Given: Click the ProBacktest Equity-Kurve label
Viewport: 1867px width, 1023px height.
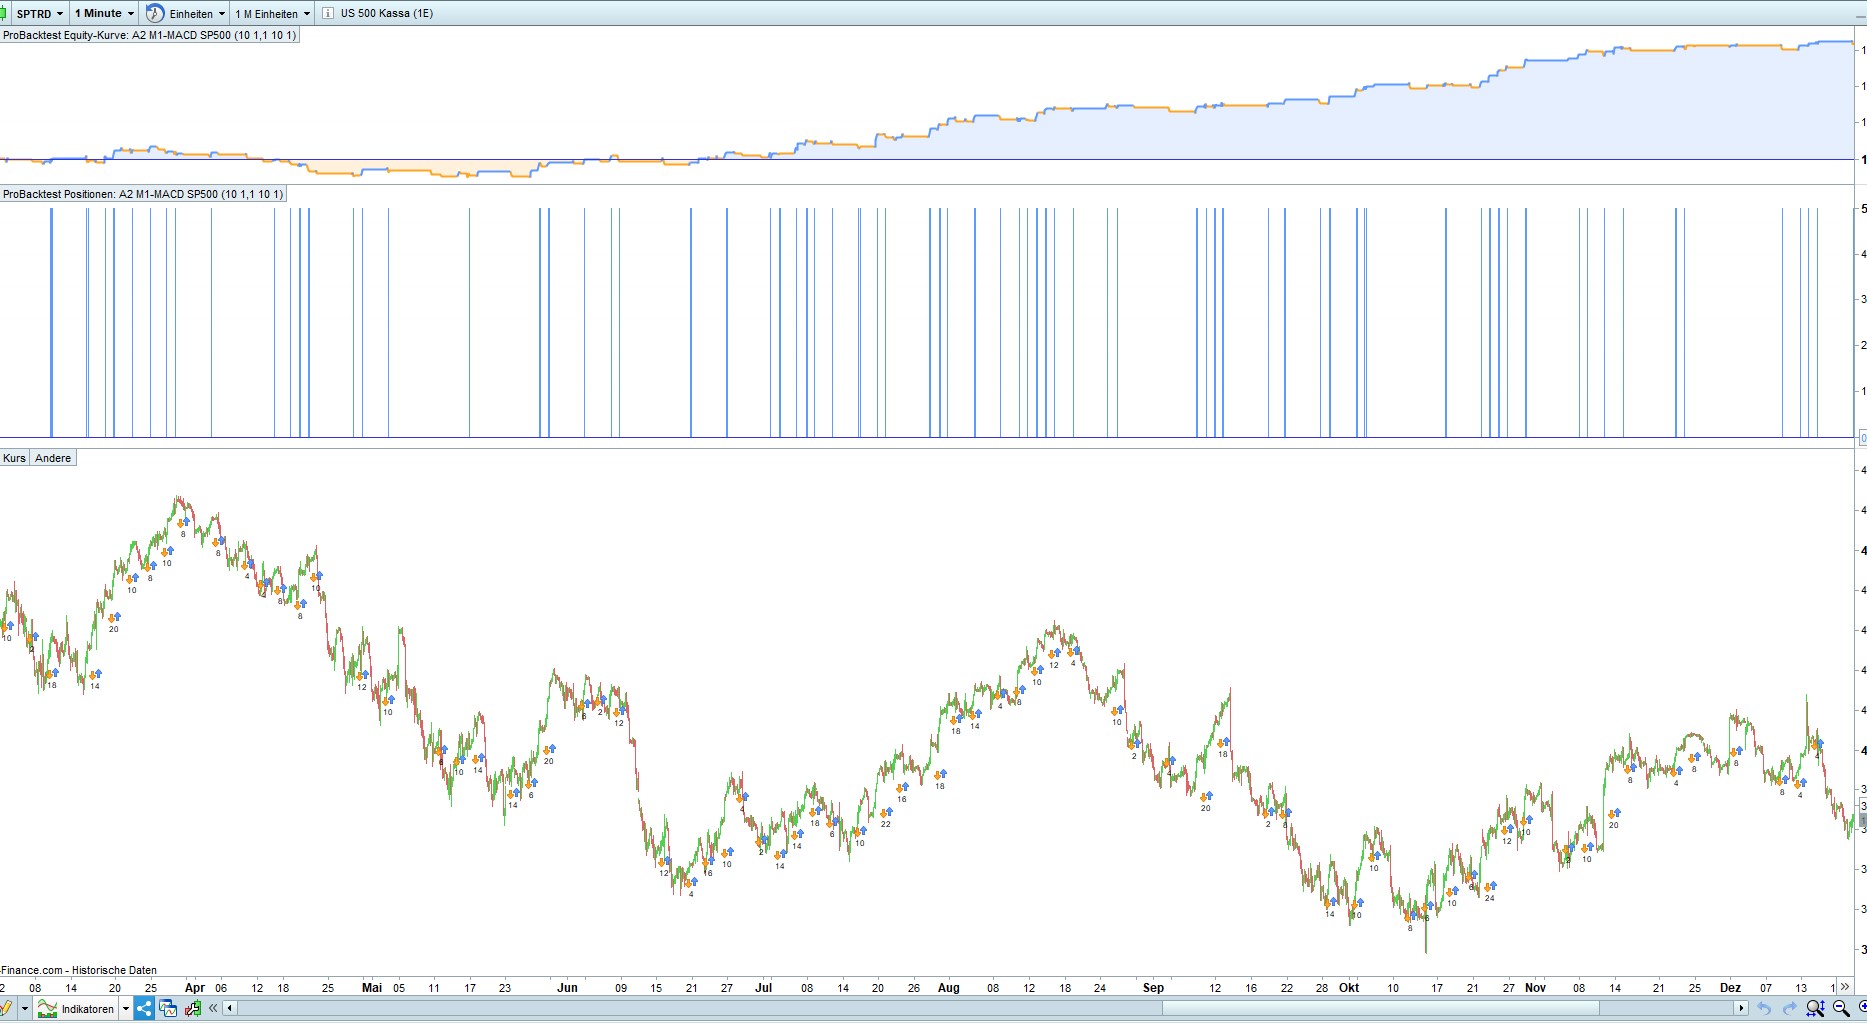Looking at the screenshot, I should pos(149,35).
